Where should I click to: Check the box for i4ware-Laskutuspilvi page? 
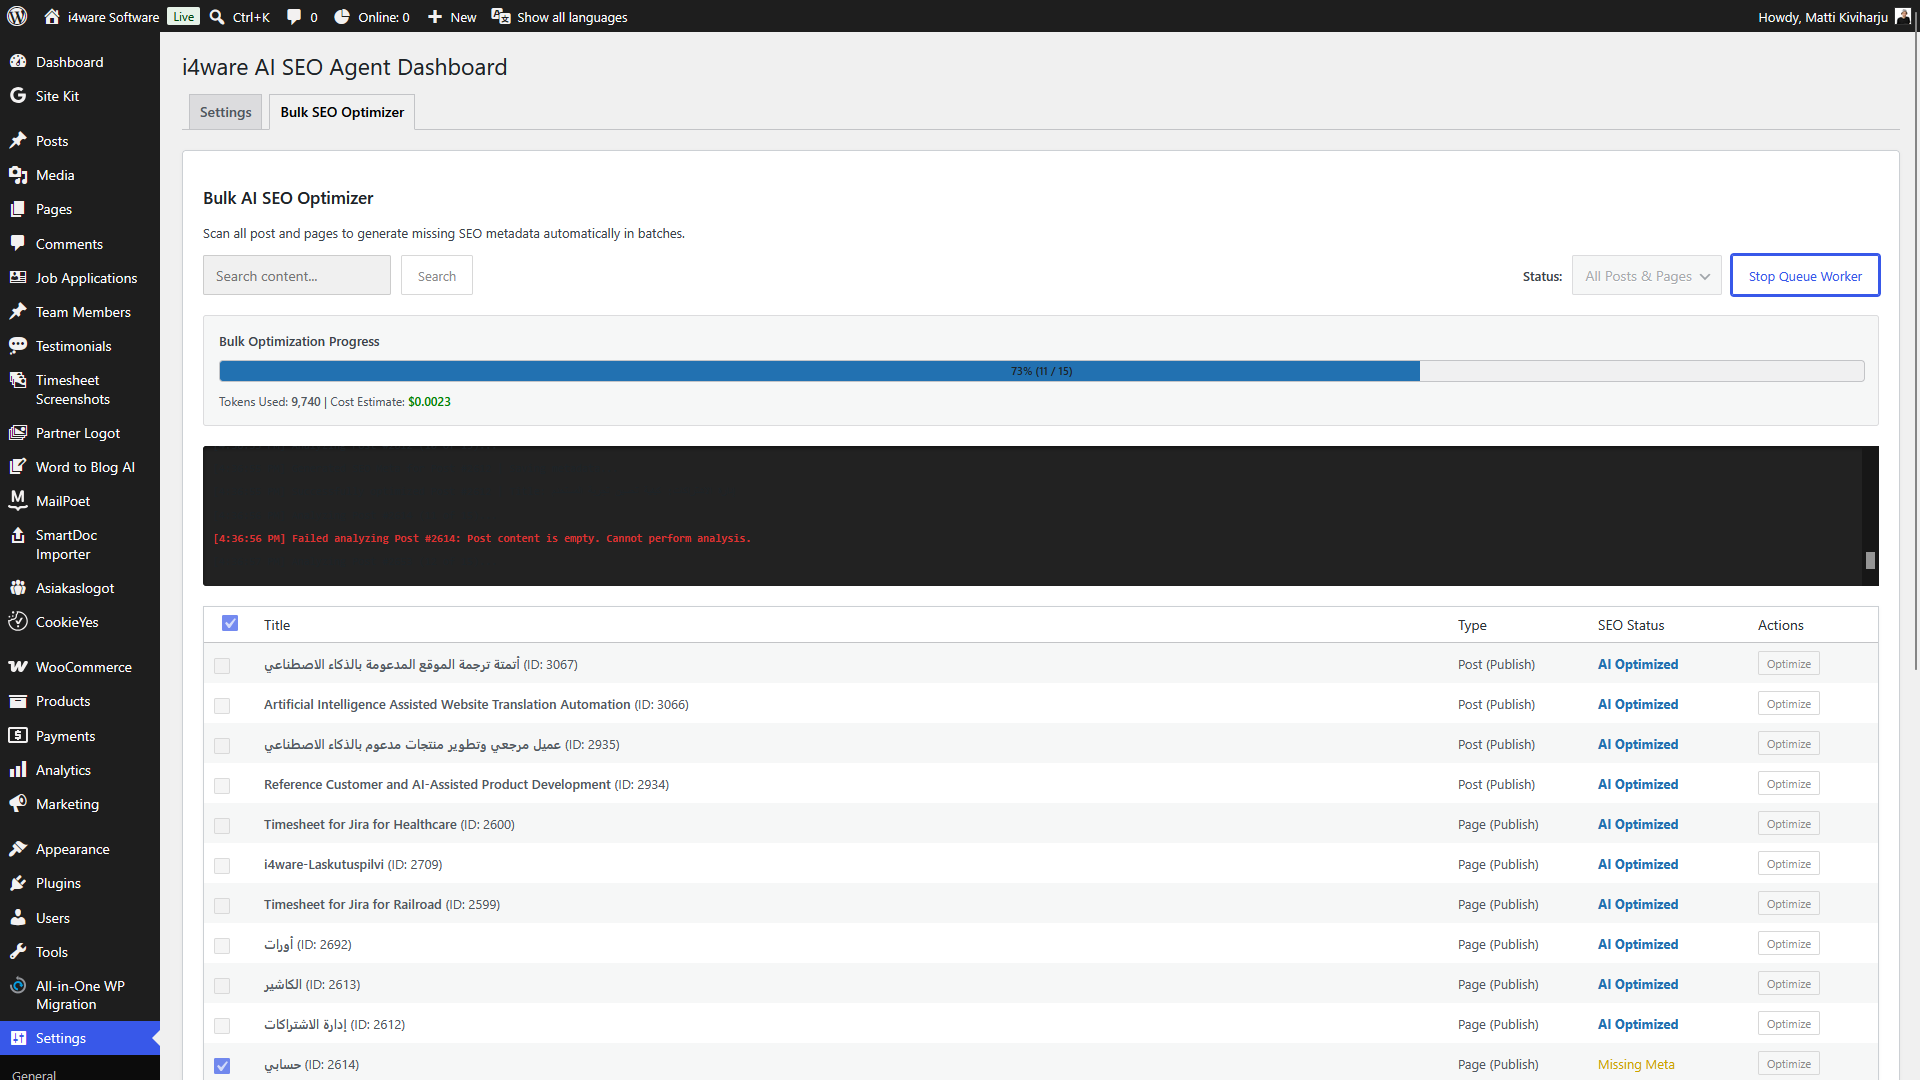point(222,865)
